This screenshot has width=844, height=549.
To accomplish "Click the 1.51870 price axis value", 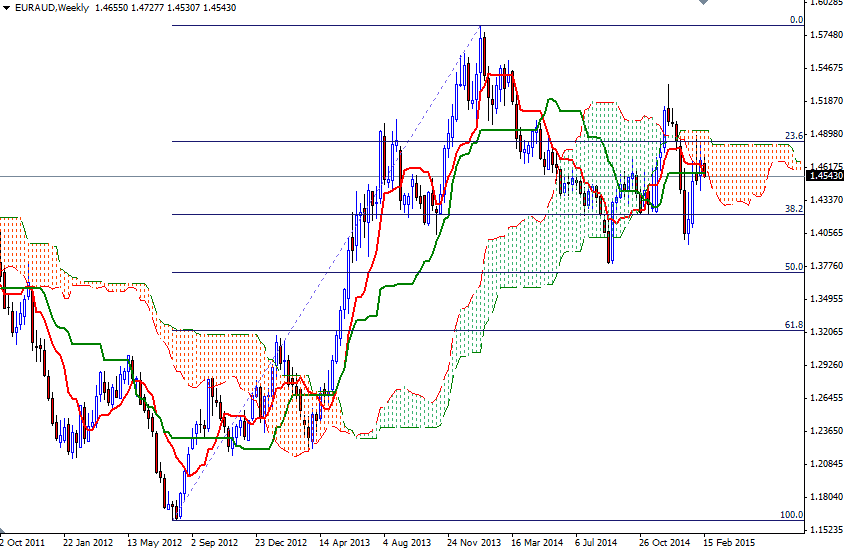I will (x=826, y=101).
